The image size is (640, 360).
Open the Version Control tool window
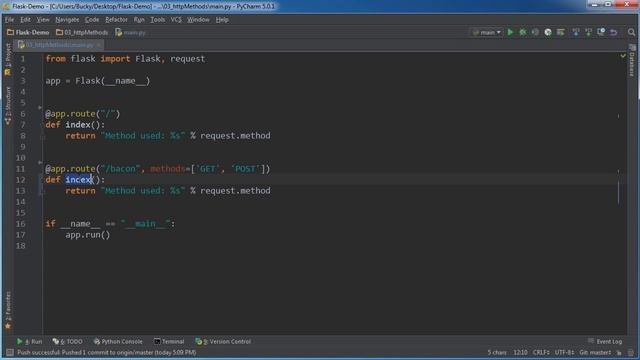(223, 341)
